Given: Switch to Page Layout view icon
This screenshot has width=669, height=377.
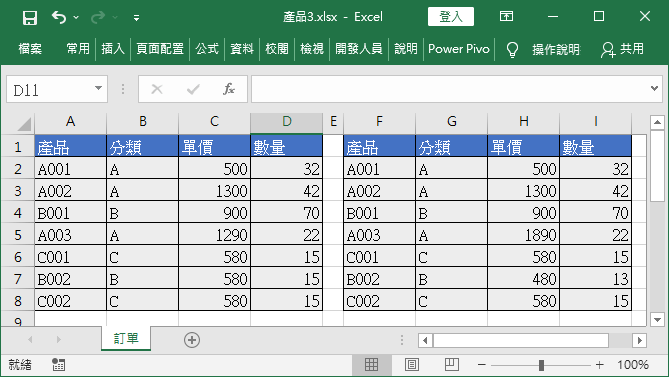Looking at the screenshot, I should point(411,365).
